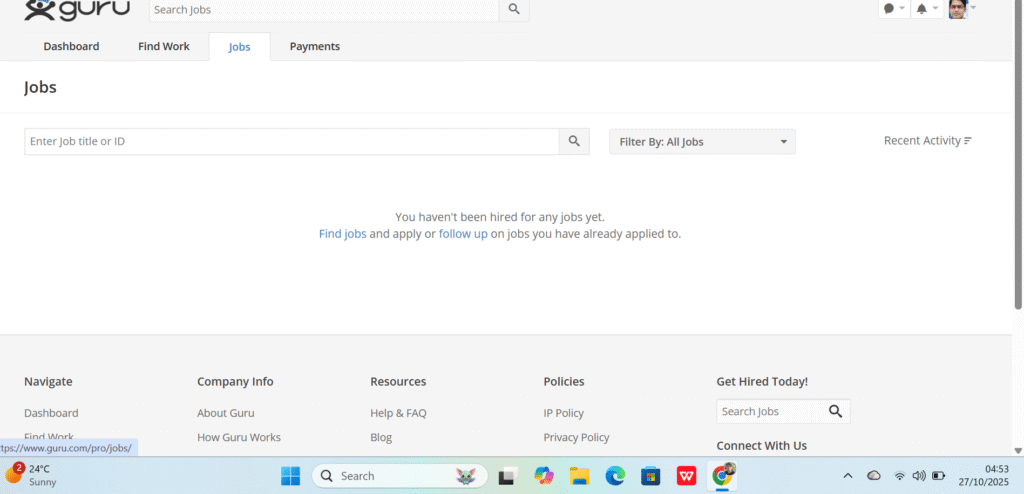
Task: Click the Guru logo in header
Action: (76, 10)
